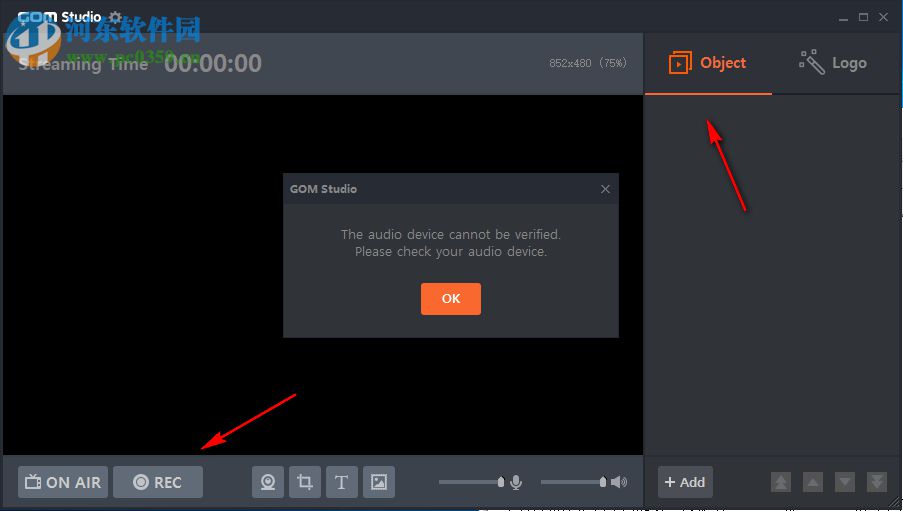The height and width of the screenshot is (511, 903).
Task: Adjust the speaker volume slider
Action: click(x=574, y=482)
